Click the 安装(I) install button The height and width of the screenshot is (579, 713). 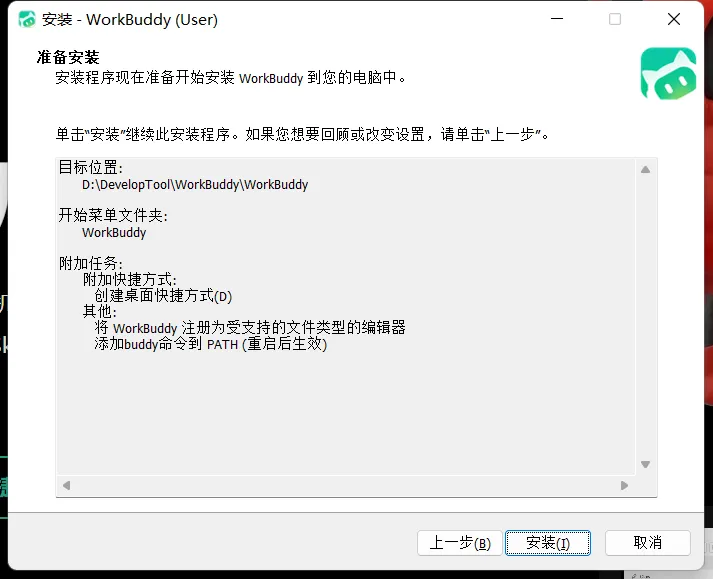click(x=547, y=543)
